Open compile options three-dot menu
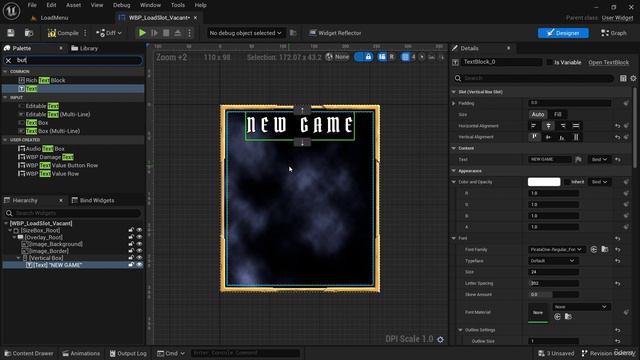The width and height of the screenshot is (640, 360). (85, 33)
